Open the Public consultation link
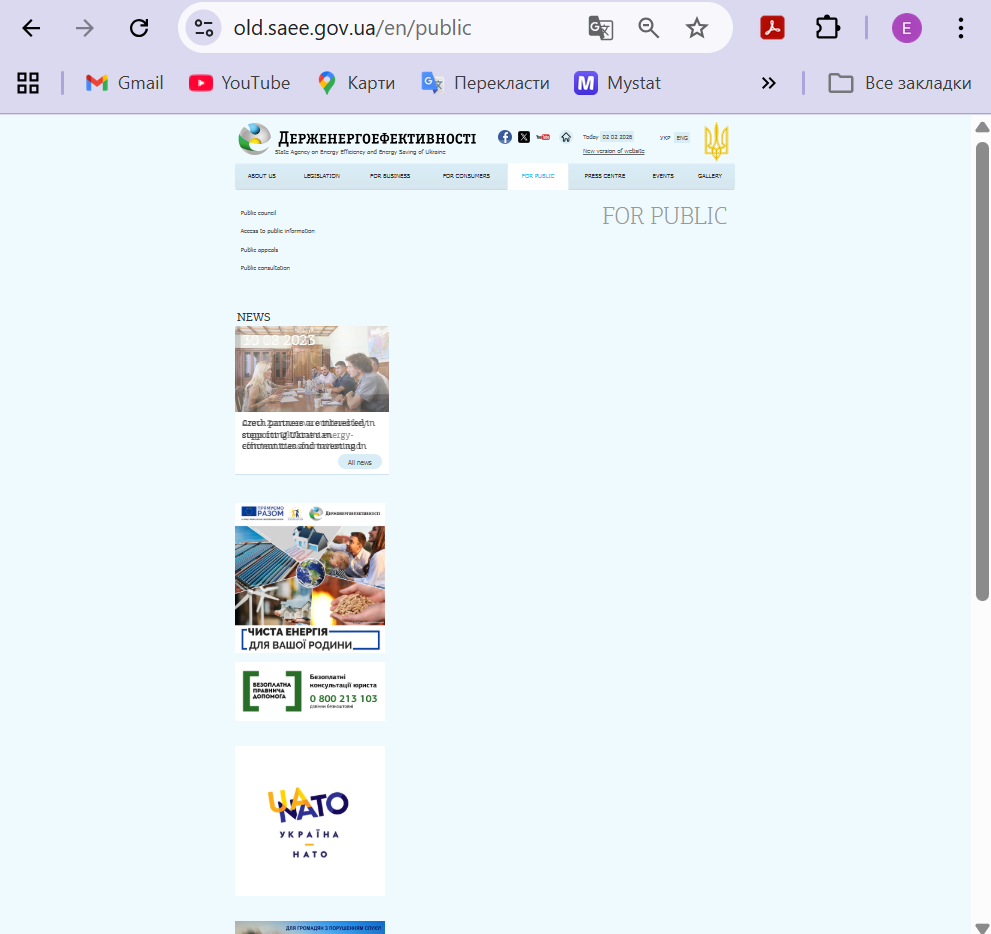Screen dimensions: 991x934 tap(265, 268)
